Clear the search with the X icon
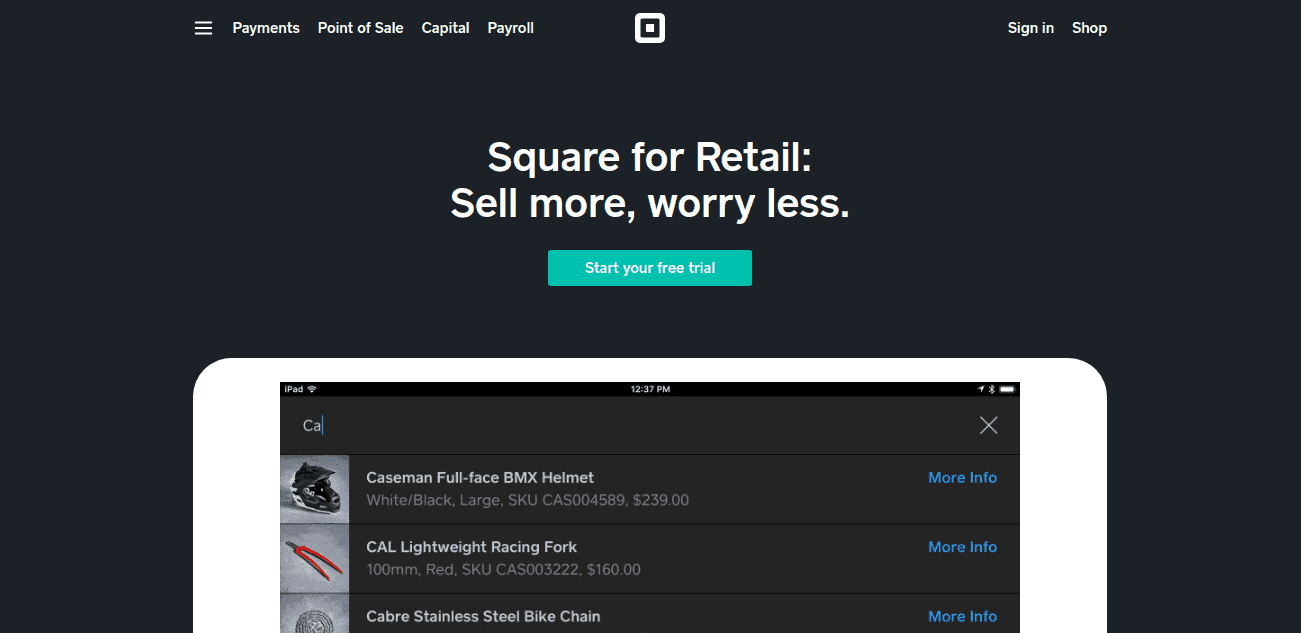The height and width of the screenshot is (633, 1301). 988,425
